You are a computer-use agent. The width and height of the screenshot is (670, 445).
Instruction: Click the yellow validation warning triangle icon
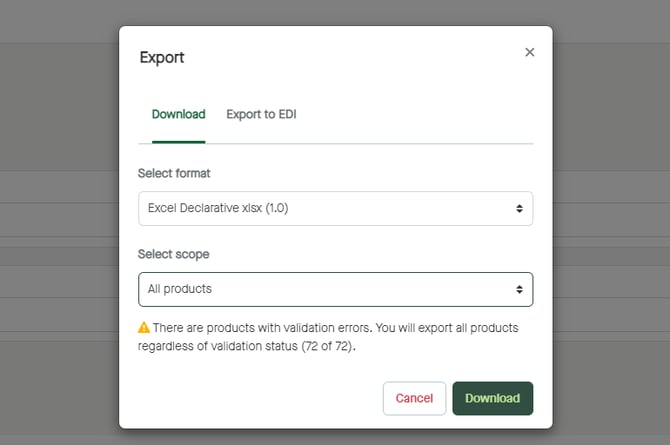(144, 328)
